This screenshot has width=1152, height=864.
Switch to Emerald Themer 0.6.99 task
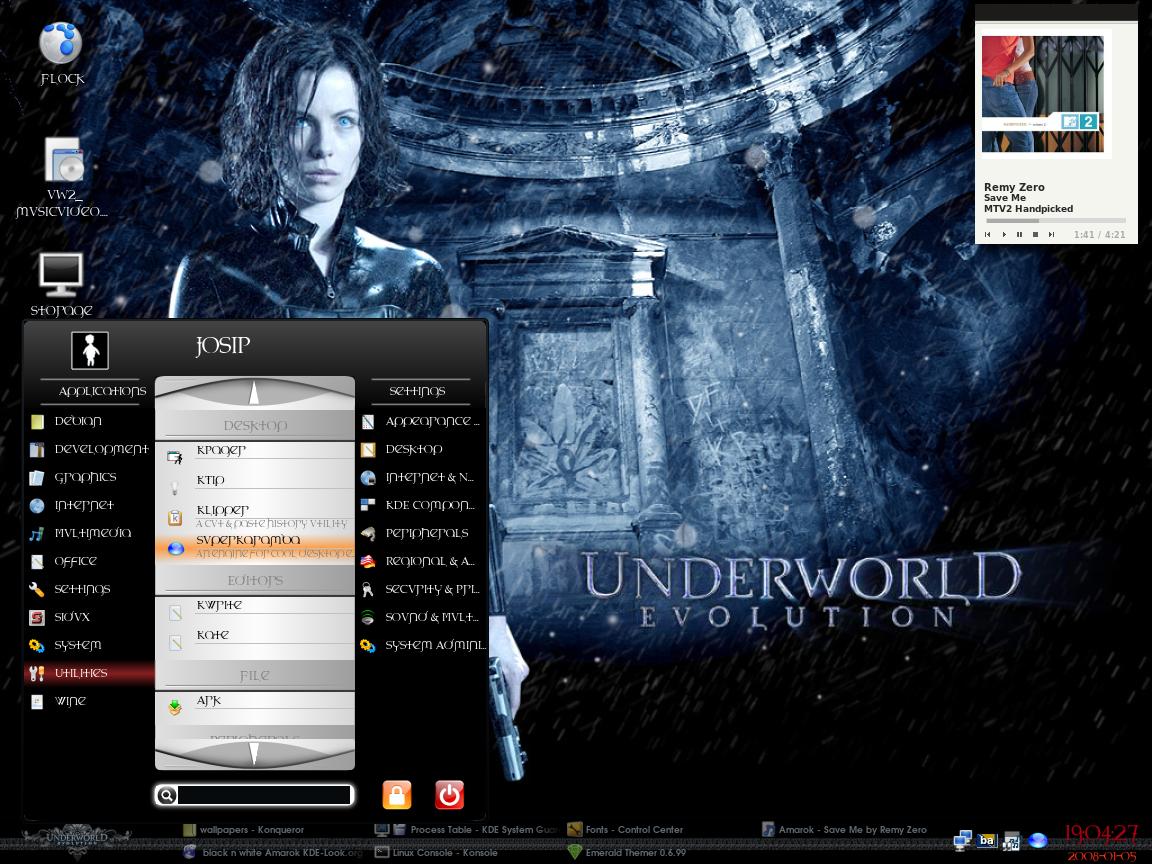(627, 852)
